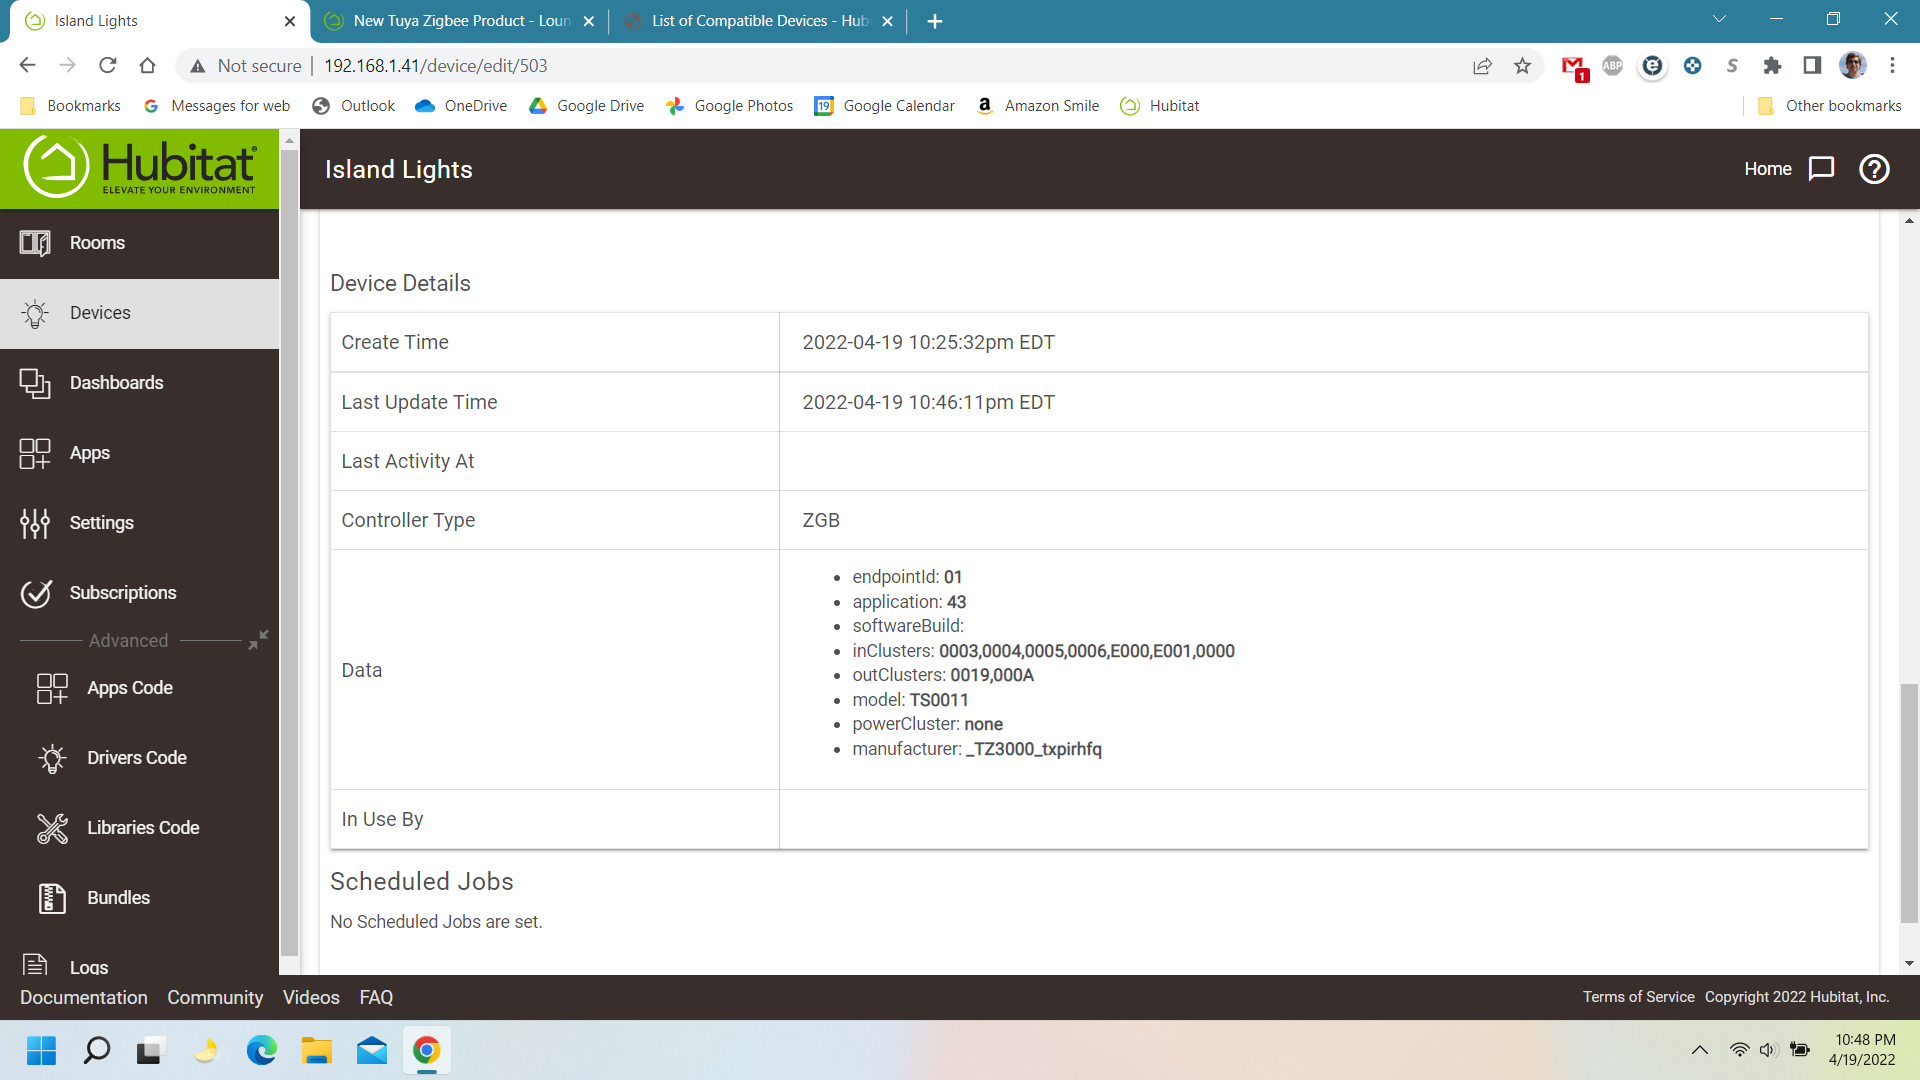This screenshot has width=1920, height=1080.
Task: Click the Home button top right
Action: 1768,167
